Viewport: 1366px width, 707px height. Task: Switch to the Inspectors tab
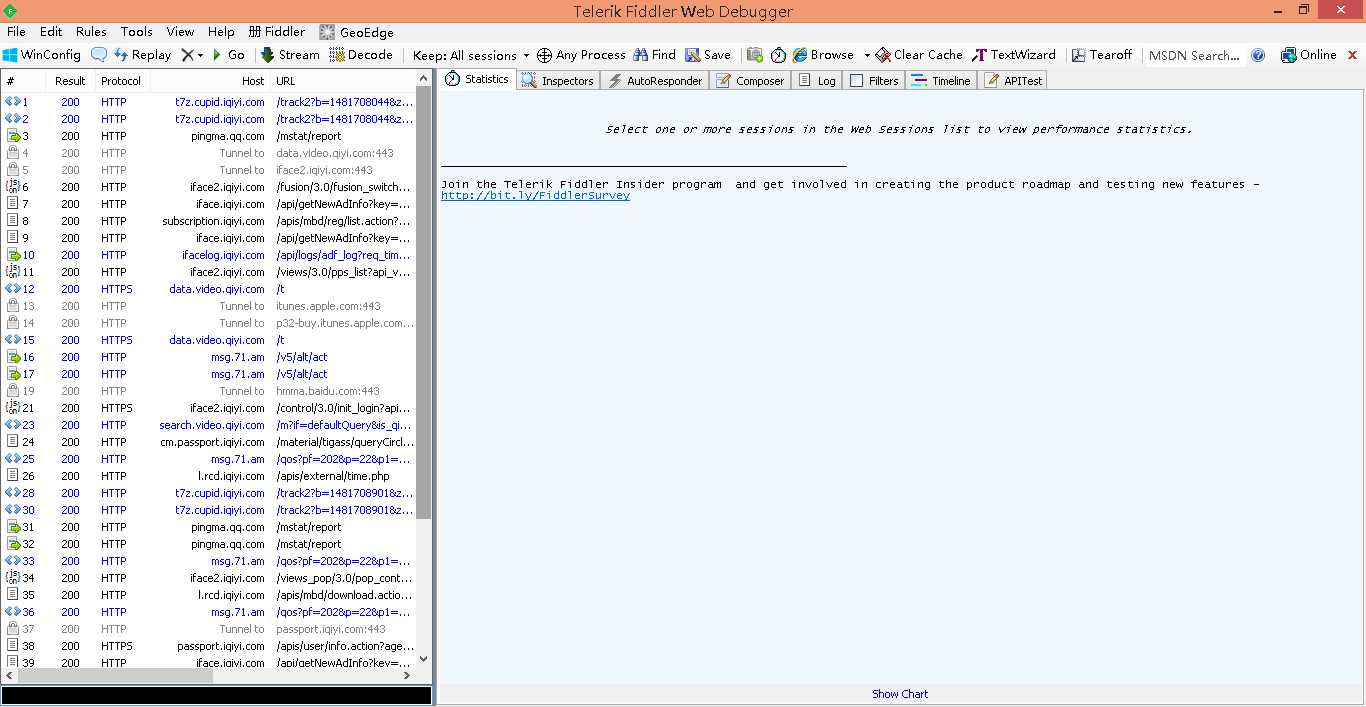click(x=558, y=81)
